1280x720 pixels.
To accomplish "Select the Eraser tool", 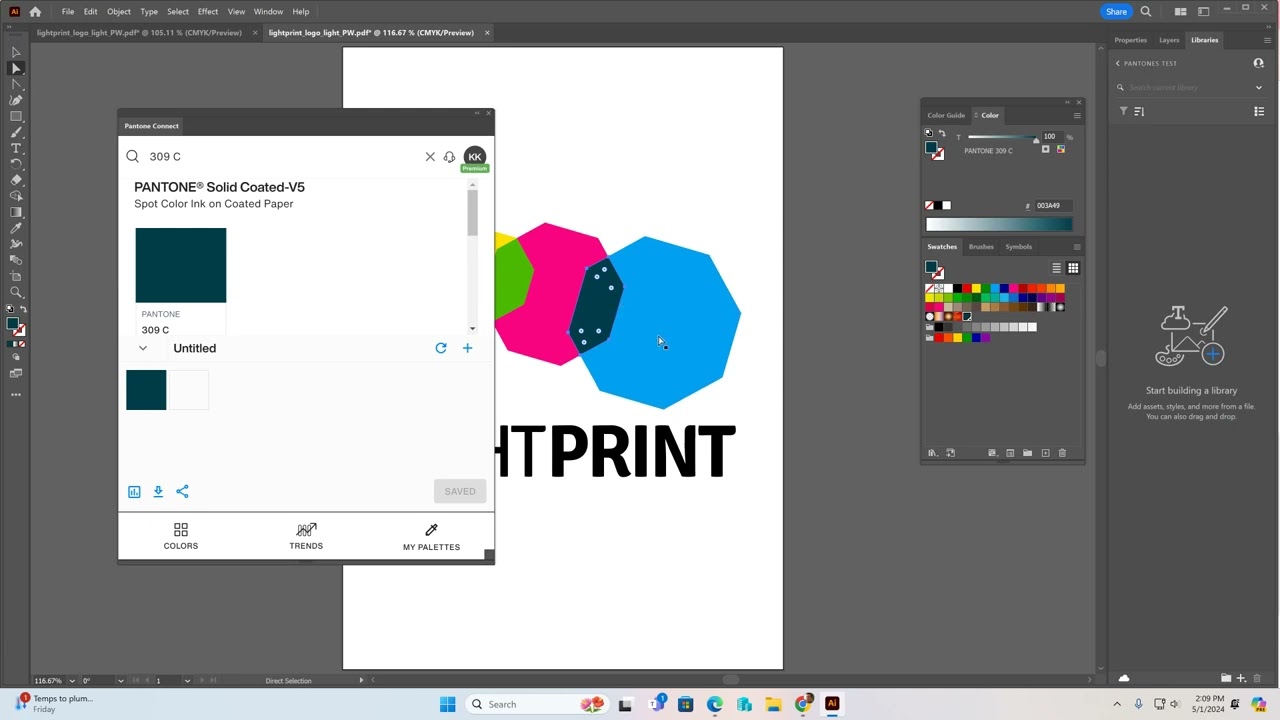I will (16, 180).
